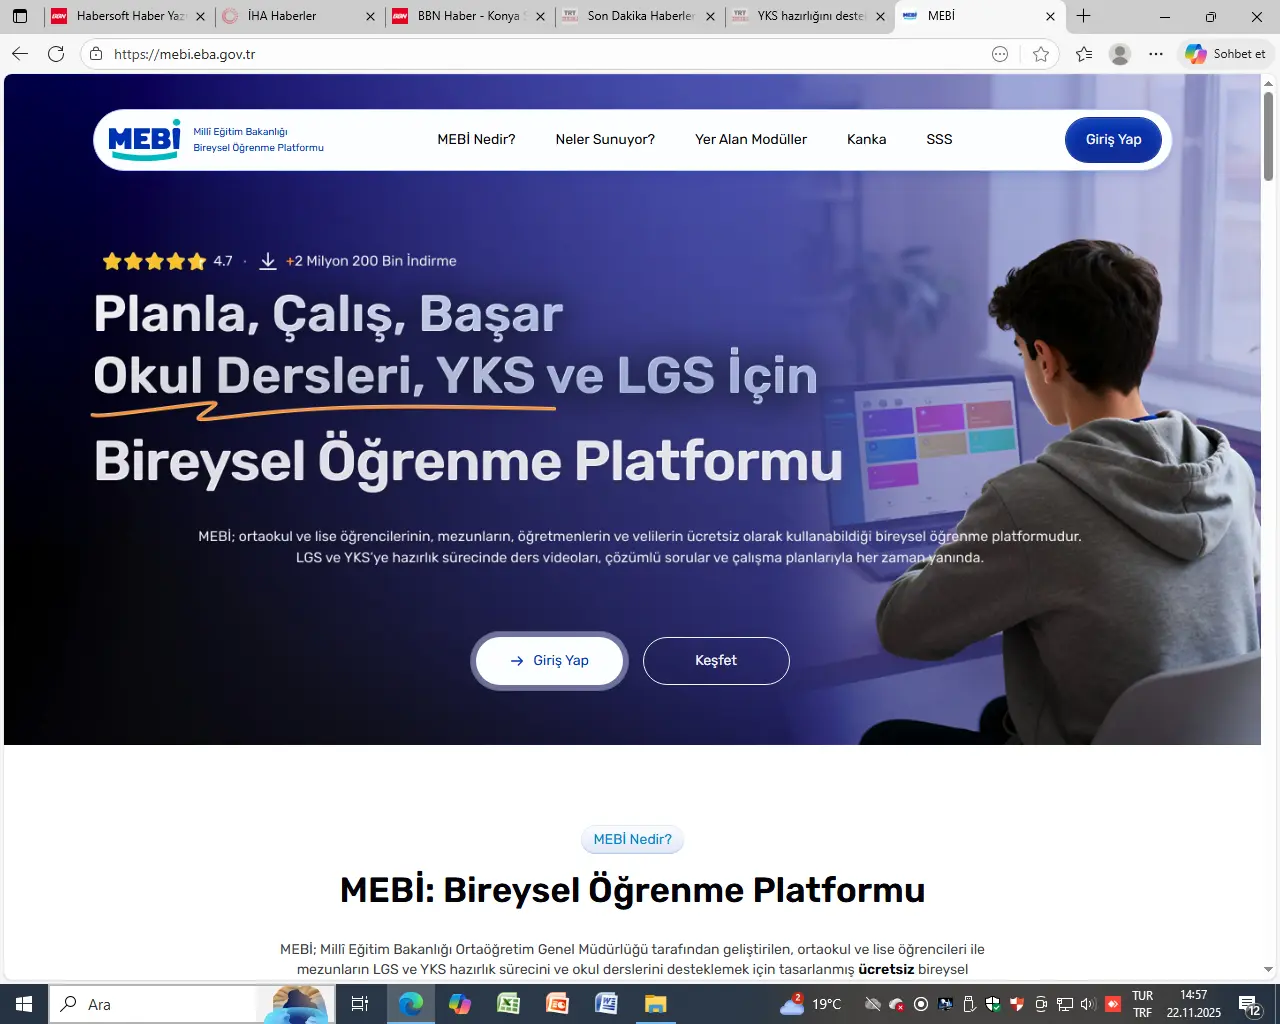Go back with the browser back arrow
Screen dimensions: 1280x1024
(20, 54)
